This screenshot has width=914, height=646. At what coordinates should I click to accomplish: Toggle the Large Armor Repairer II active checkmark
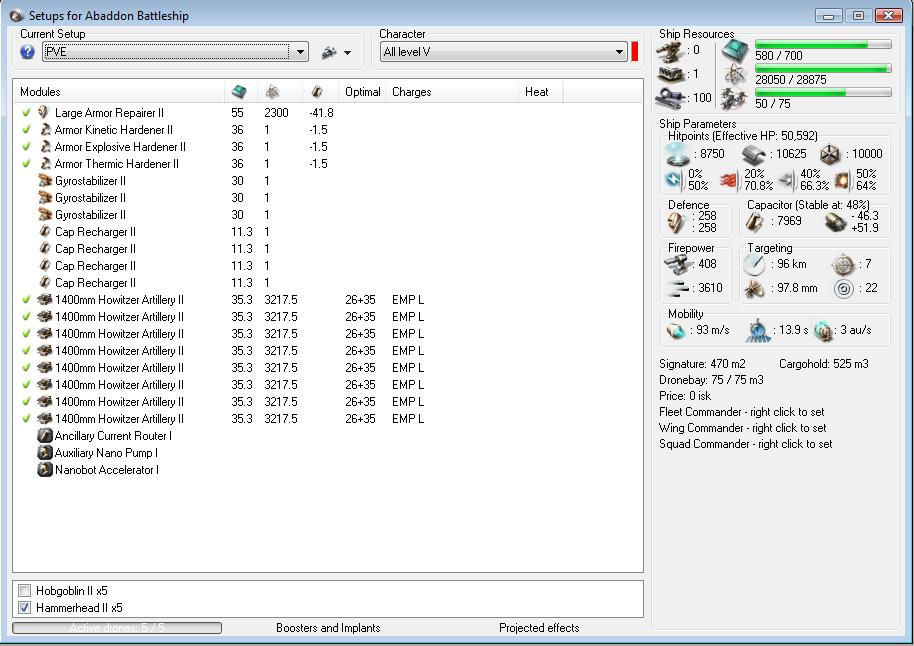tap(26, 112)
